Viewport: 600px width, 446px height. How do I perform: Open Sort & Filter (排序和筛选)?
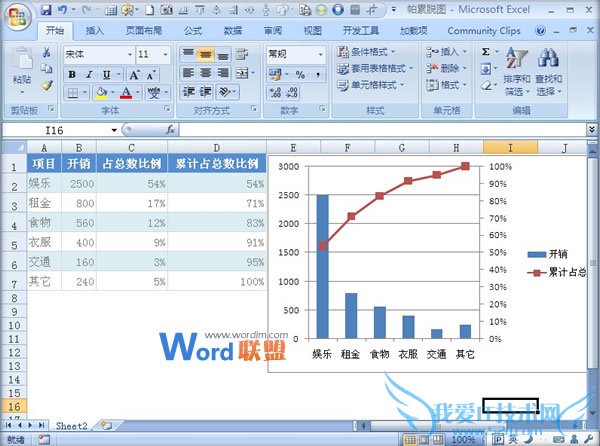point(517,72)
